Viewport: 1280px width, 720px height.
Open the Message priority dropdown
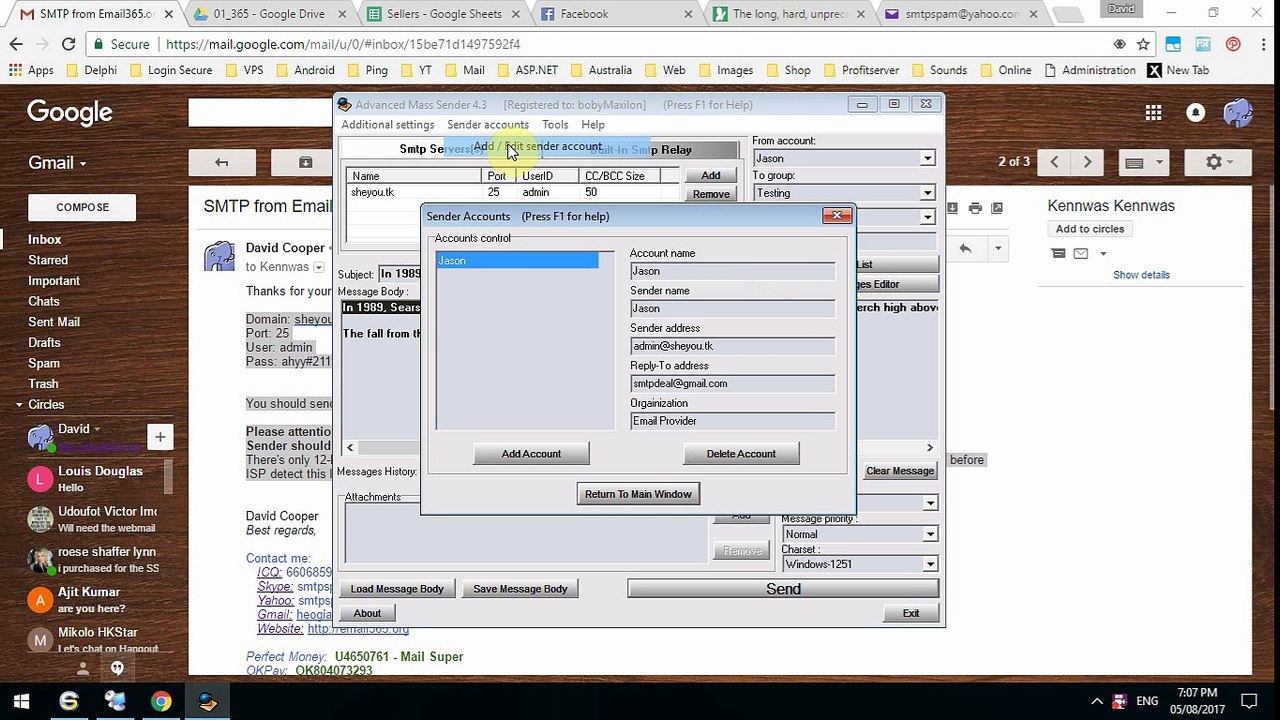pyautogui.click(x=930, y=534)
